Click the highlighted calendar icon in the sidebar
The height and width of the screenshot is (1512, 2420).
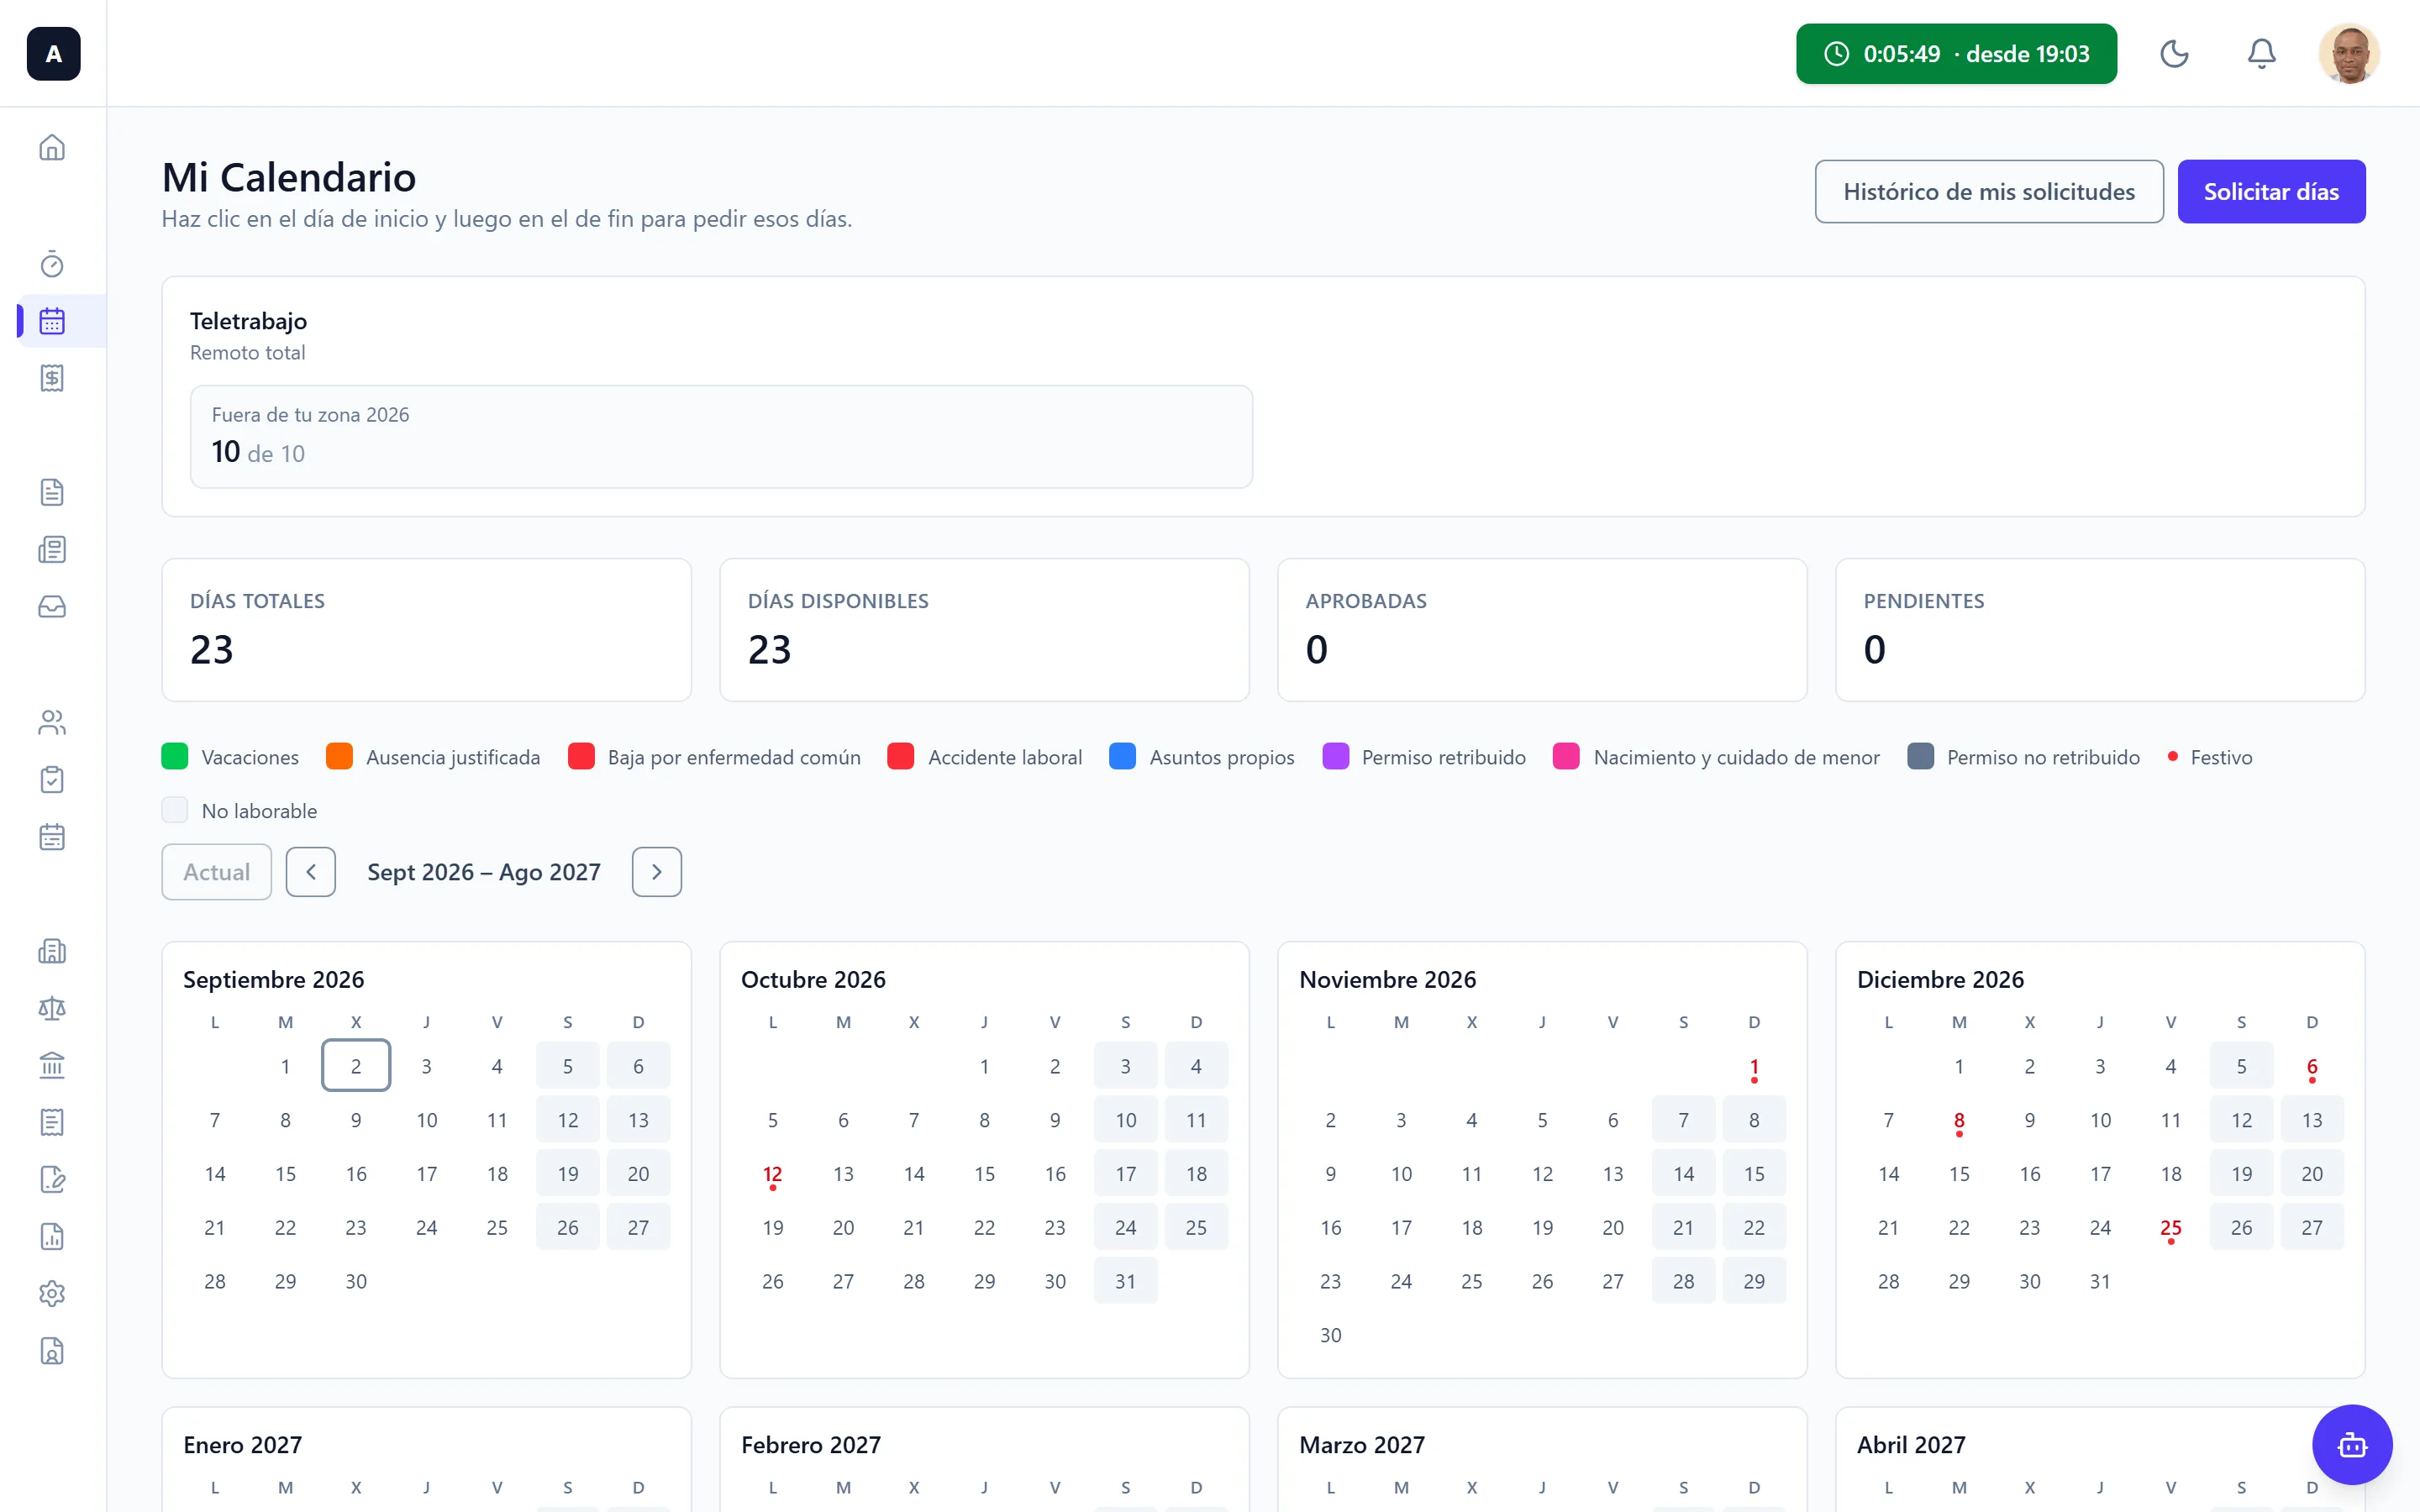52,321
